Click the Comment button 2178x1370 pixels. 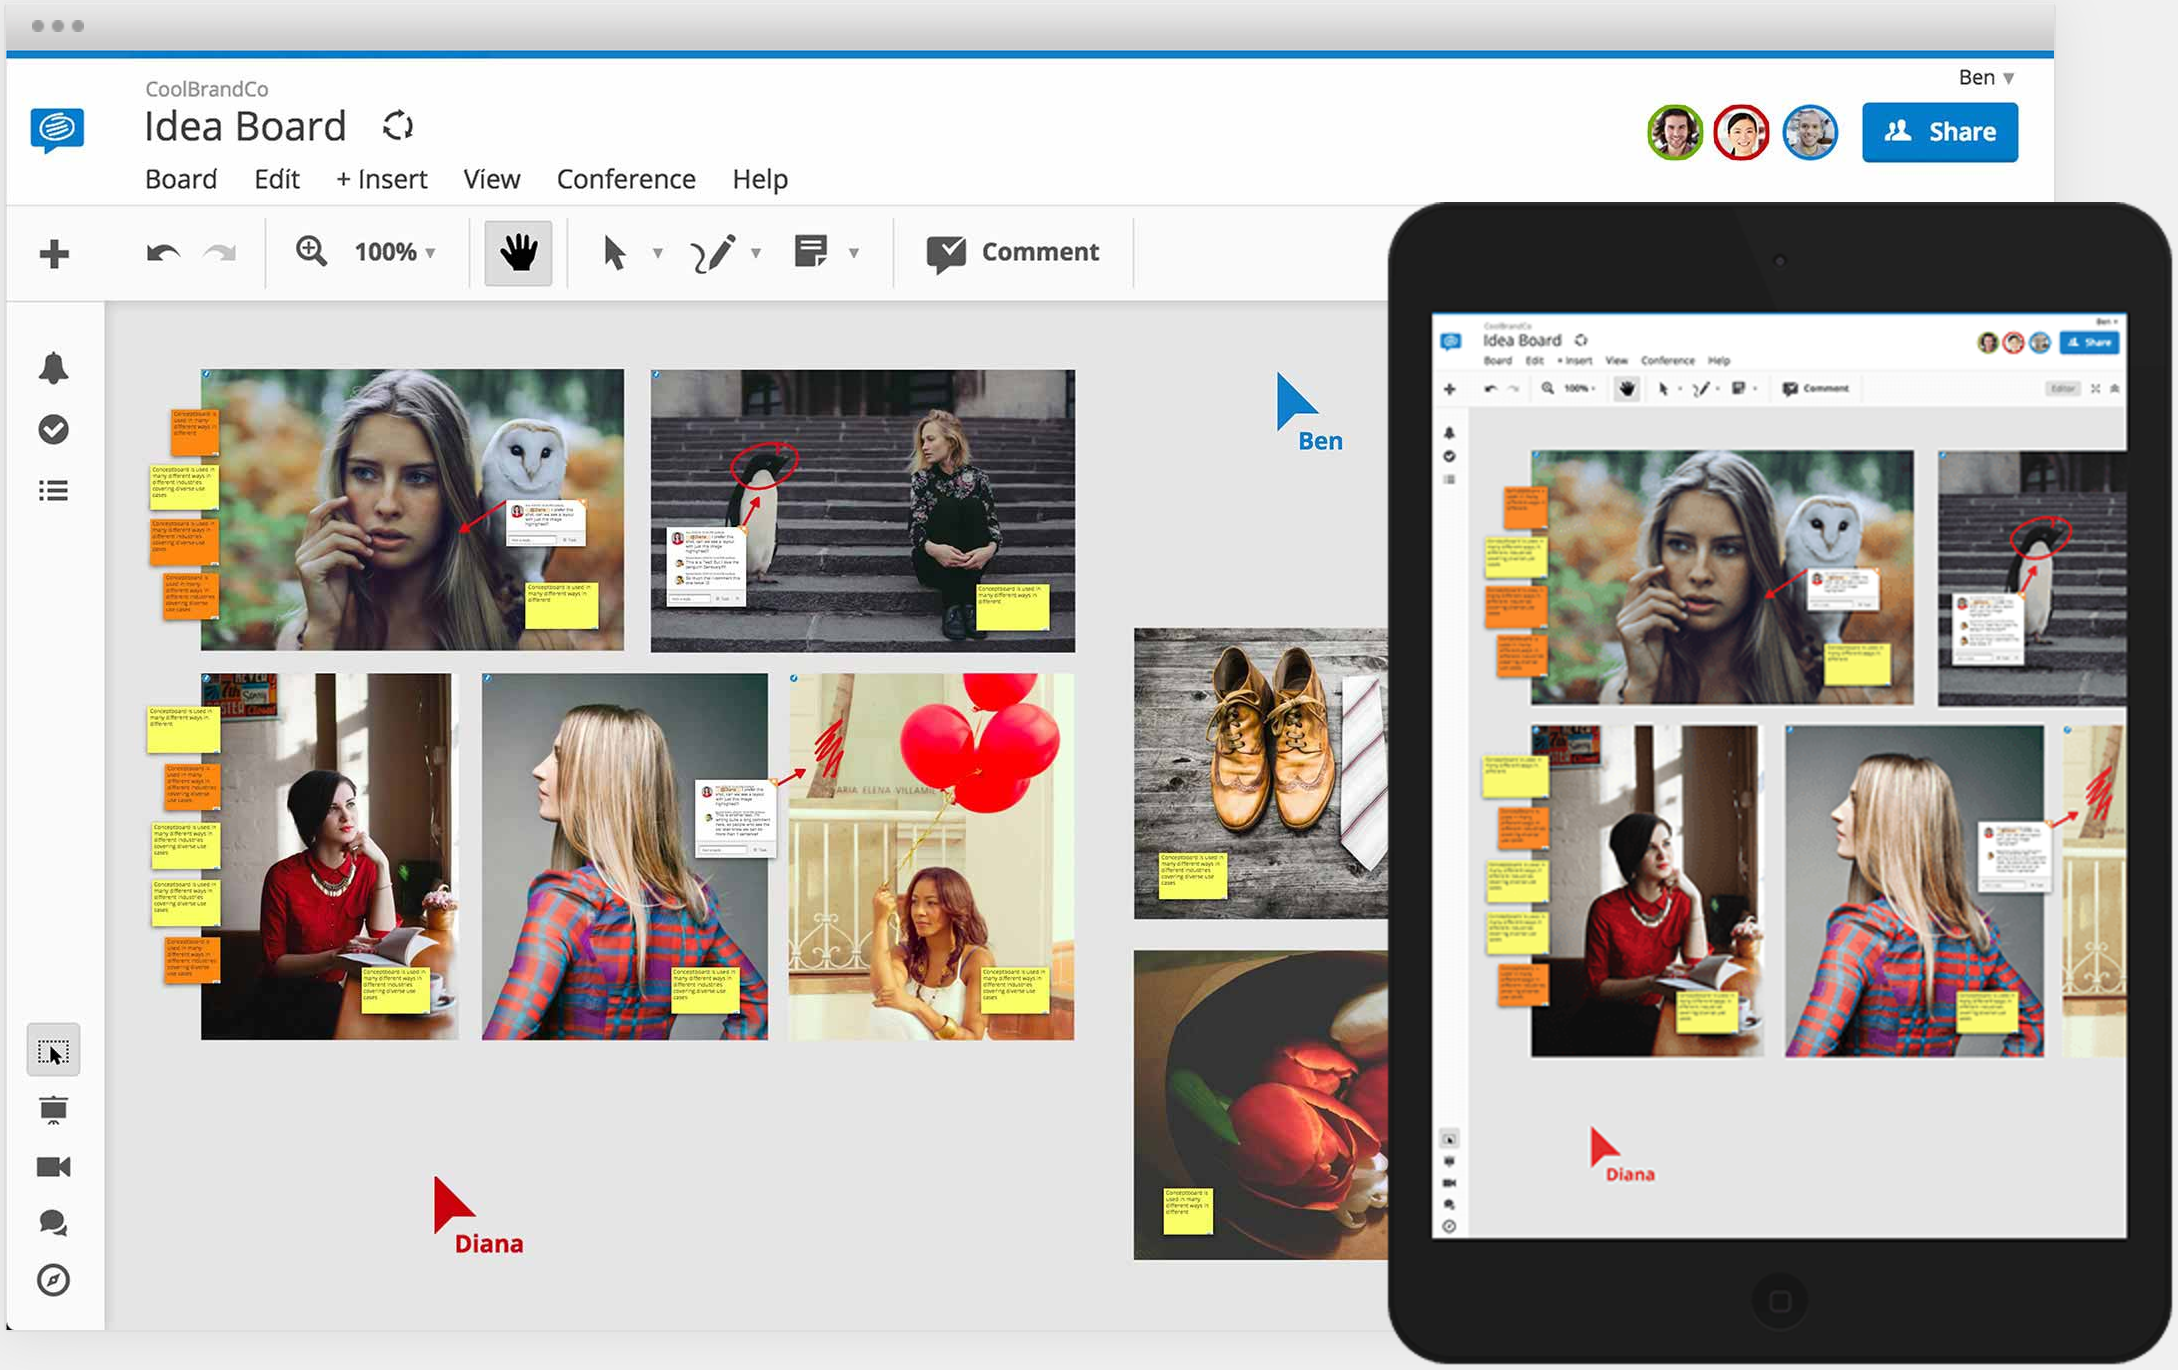click(1014, 252)
